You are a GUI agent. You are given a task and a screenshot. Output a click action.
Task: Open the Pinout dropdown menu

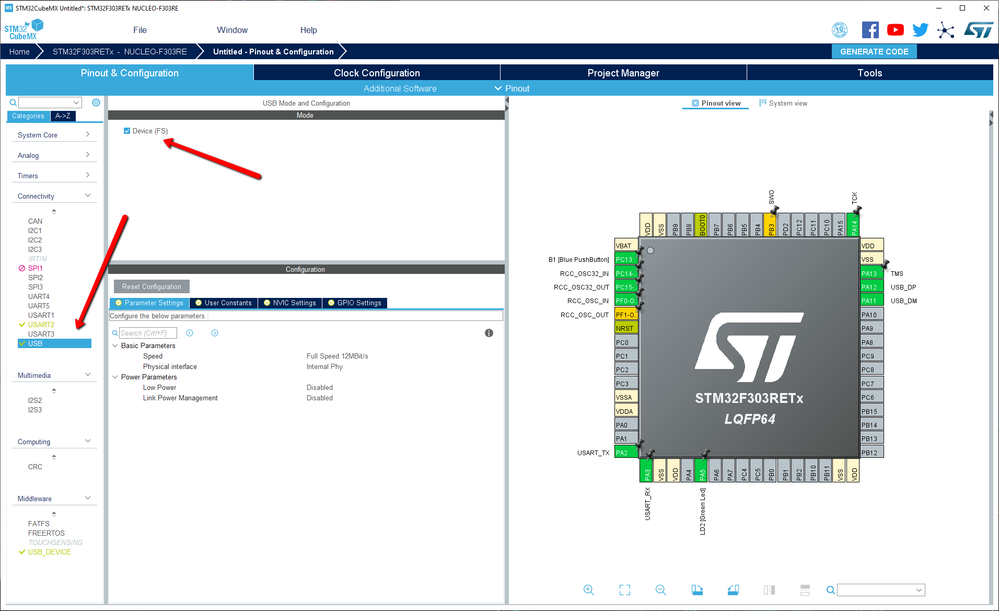pyautogui.click(x=512, y=89)
